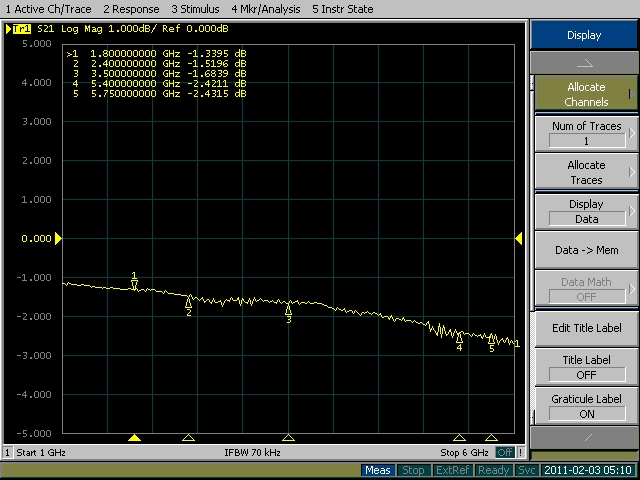Click the marker 4 triangle on frequency axis
This screenshot has height=480, width=640.
[x=460, y=438]
